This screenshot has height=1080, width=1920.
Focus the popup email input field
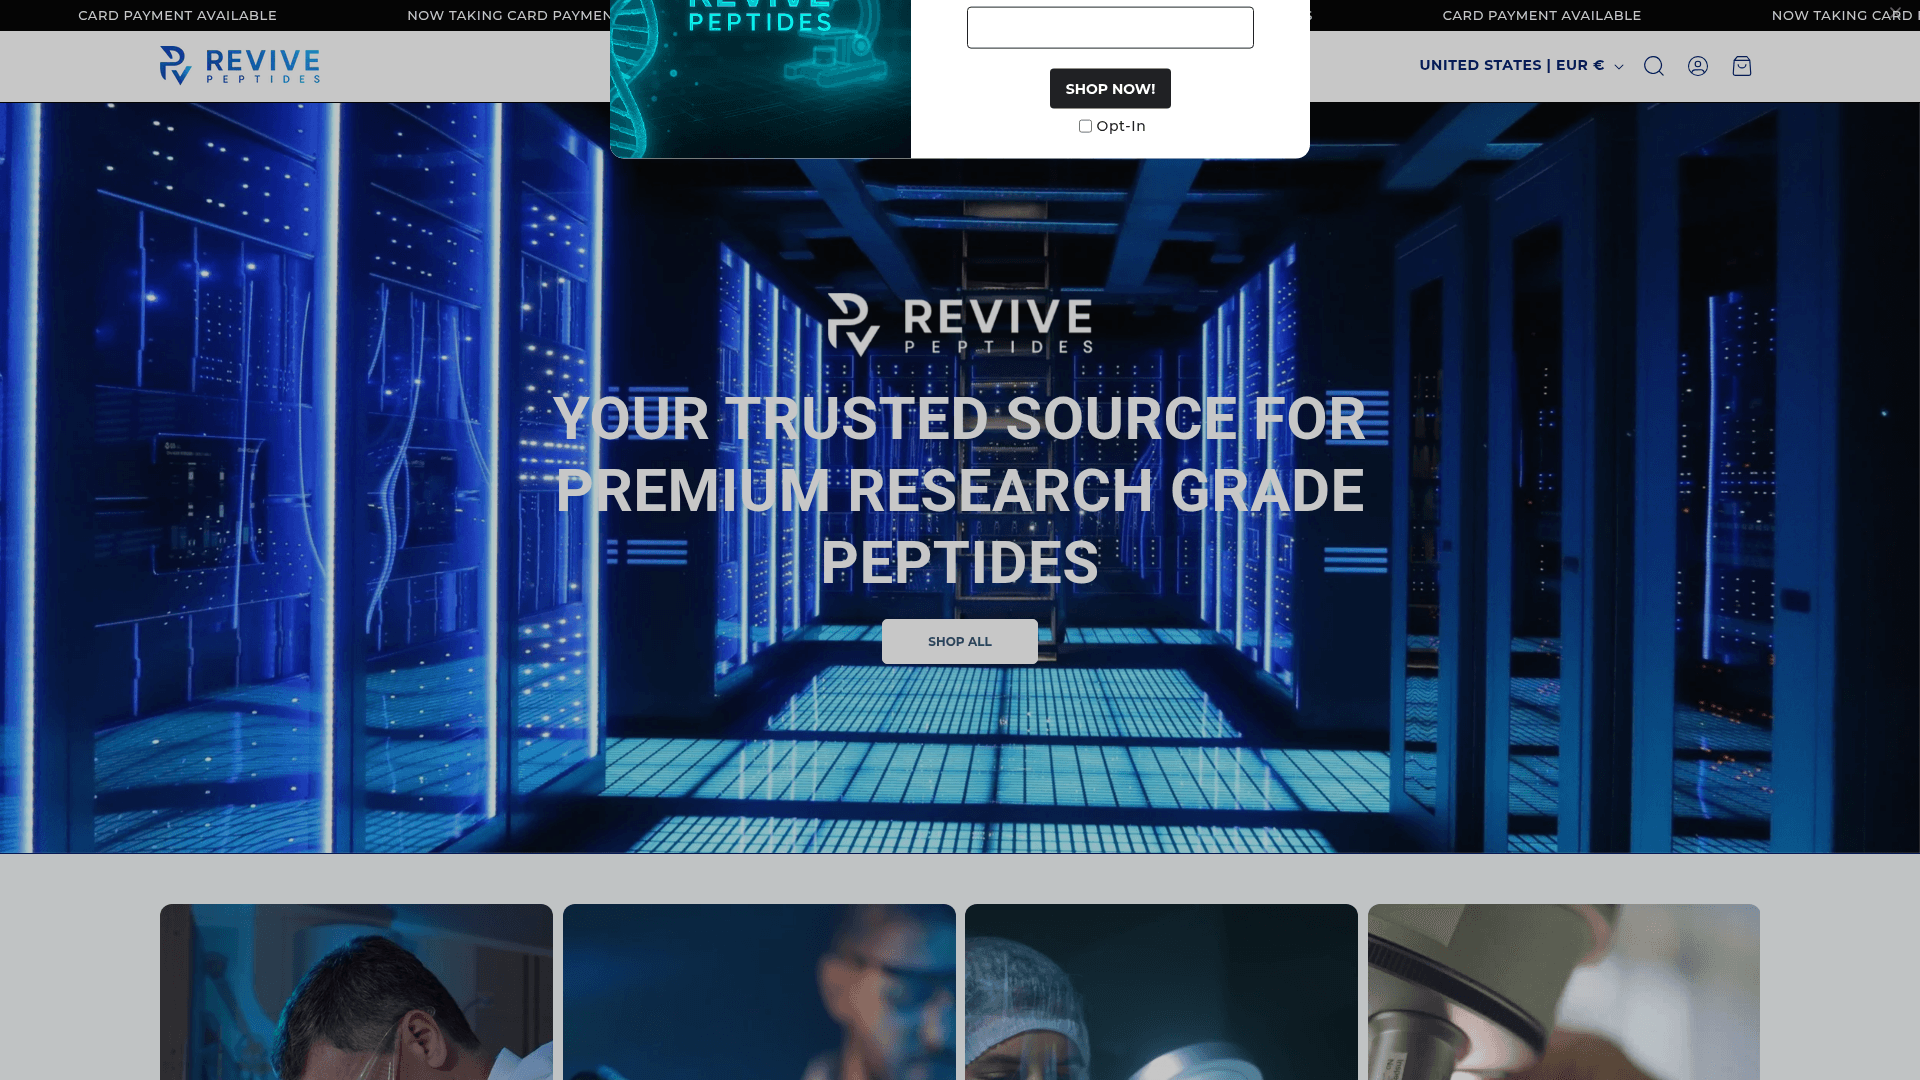[1110, 28]
